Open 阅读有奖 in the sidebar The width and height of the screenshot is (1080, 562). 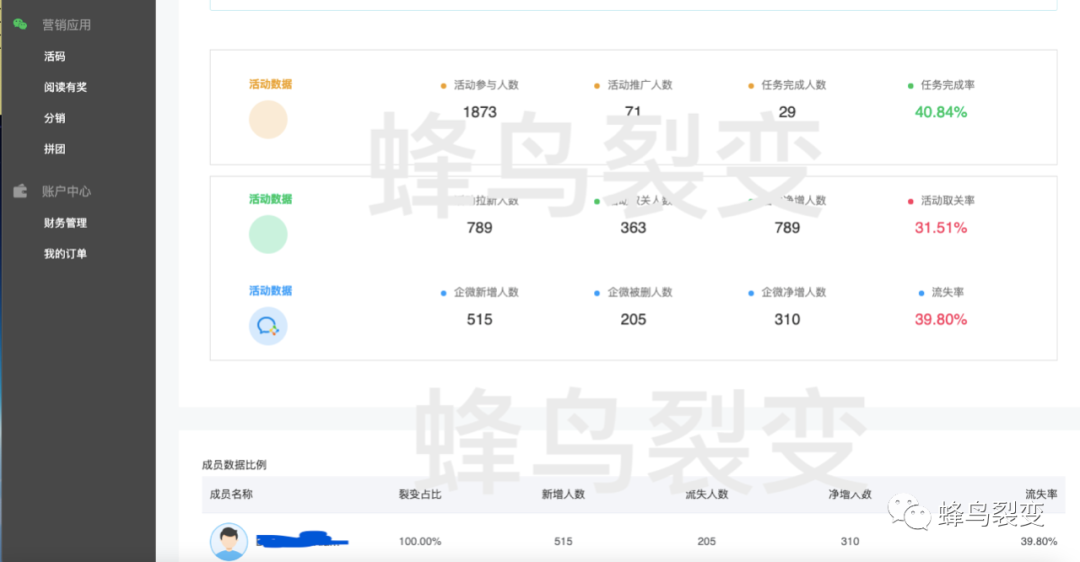[65, 87]
